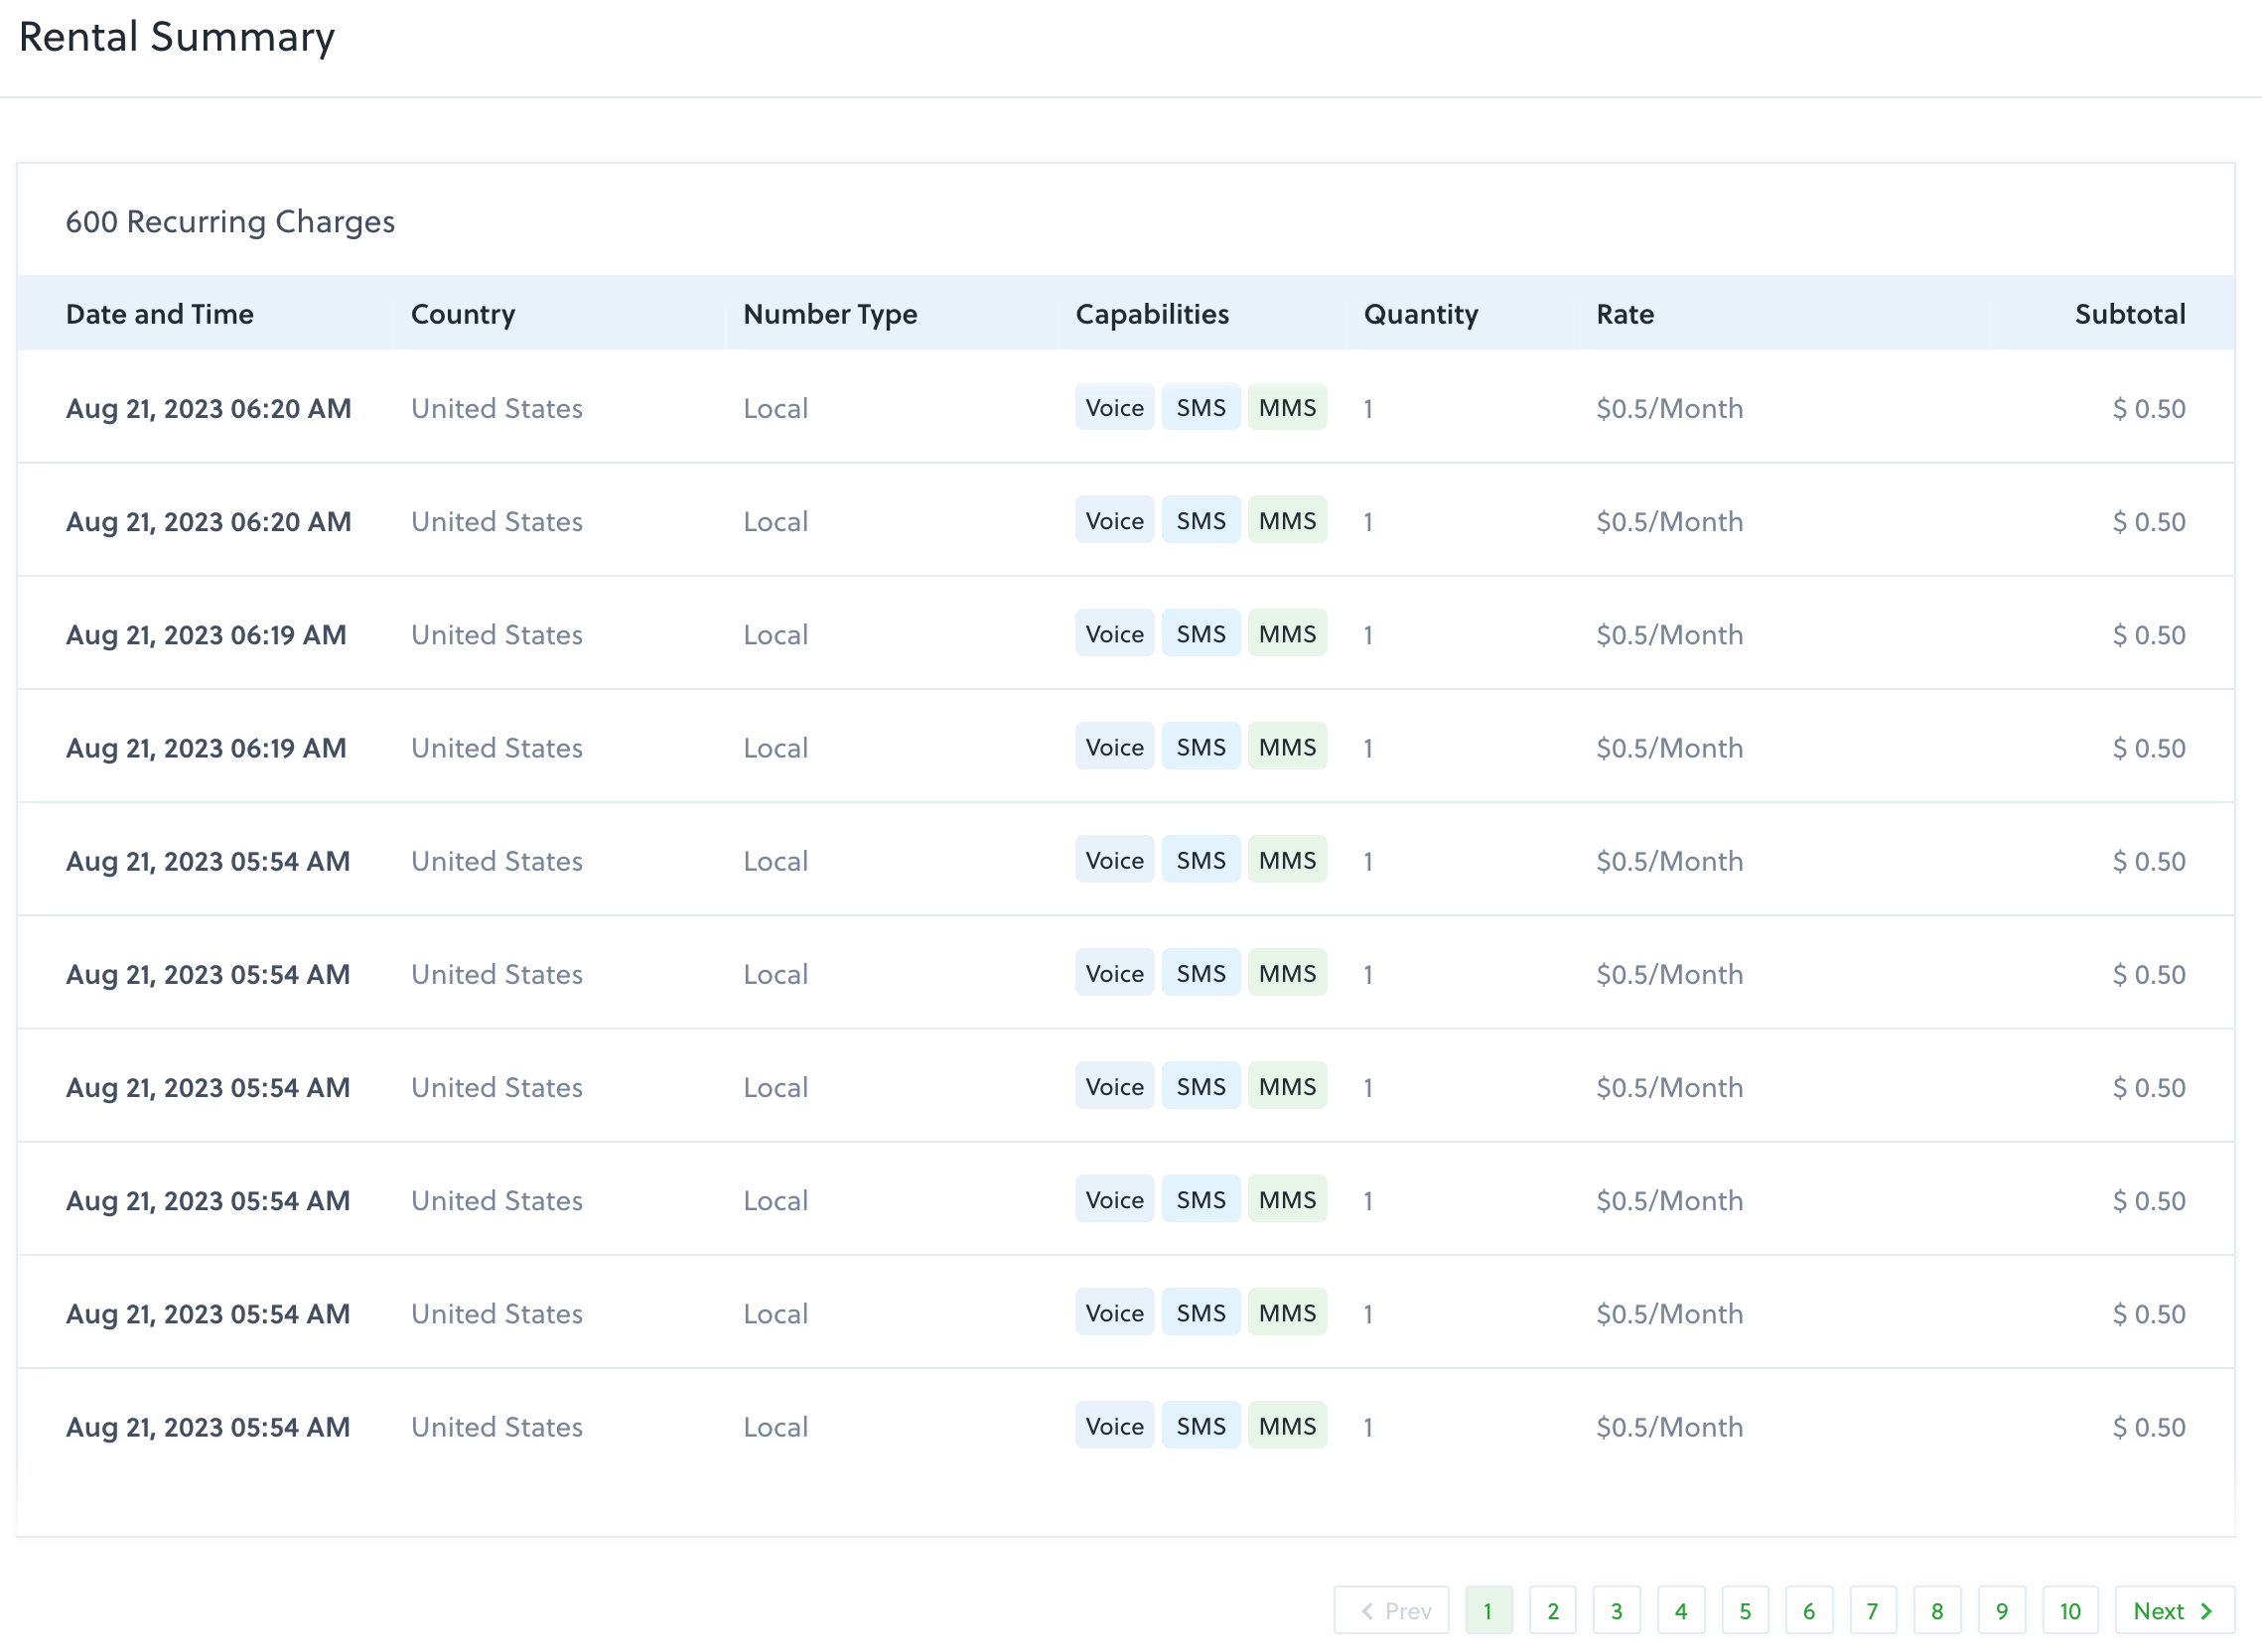Click the Voice capability badge on the first row
Viewport: 2262px width, 1652px height.
point(1114,408)
